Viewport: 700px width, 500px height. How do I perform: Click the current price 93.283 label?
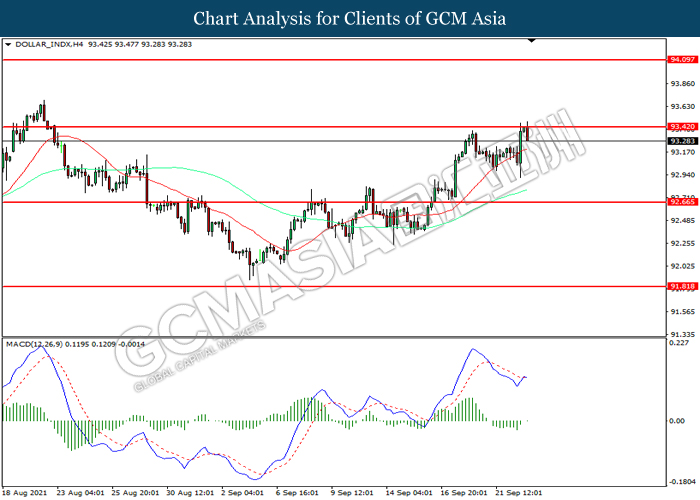coord(682,141)
